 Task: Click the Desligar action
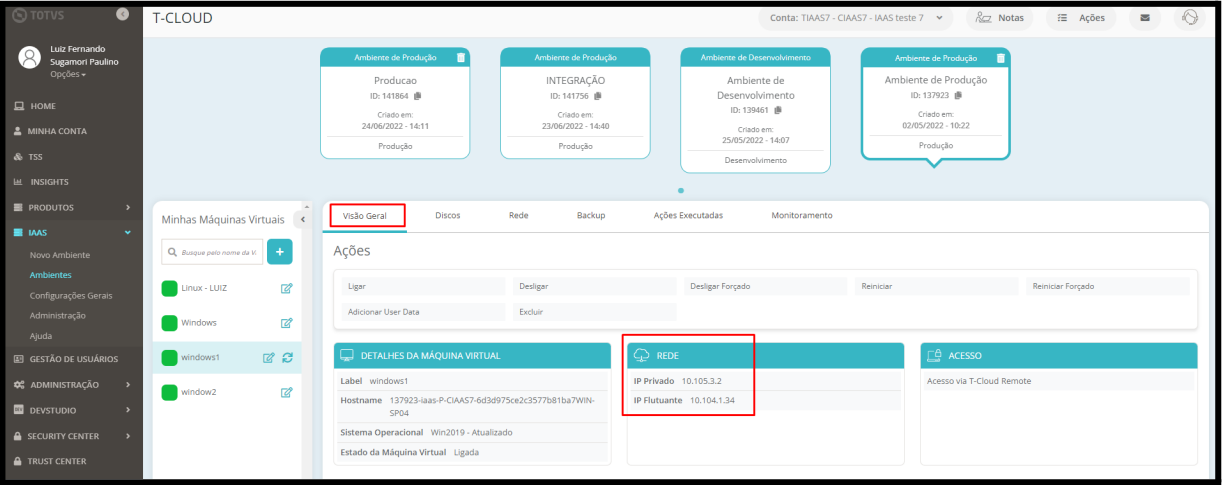(x=593, y=286)
